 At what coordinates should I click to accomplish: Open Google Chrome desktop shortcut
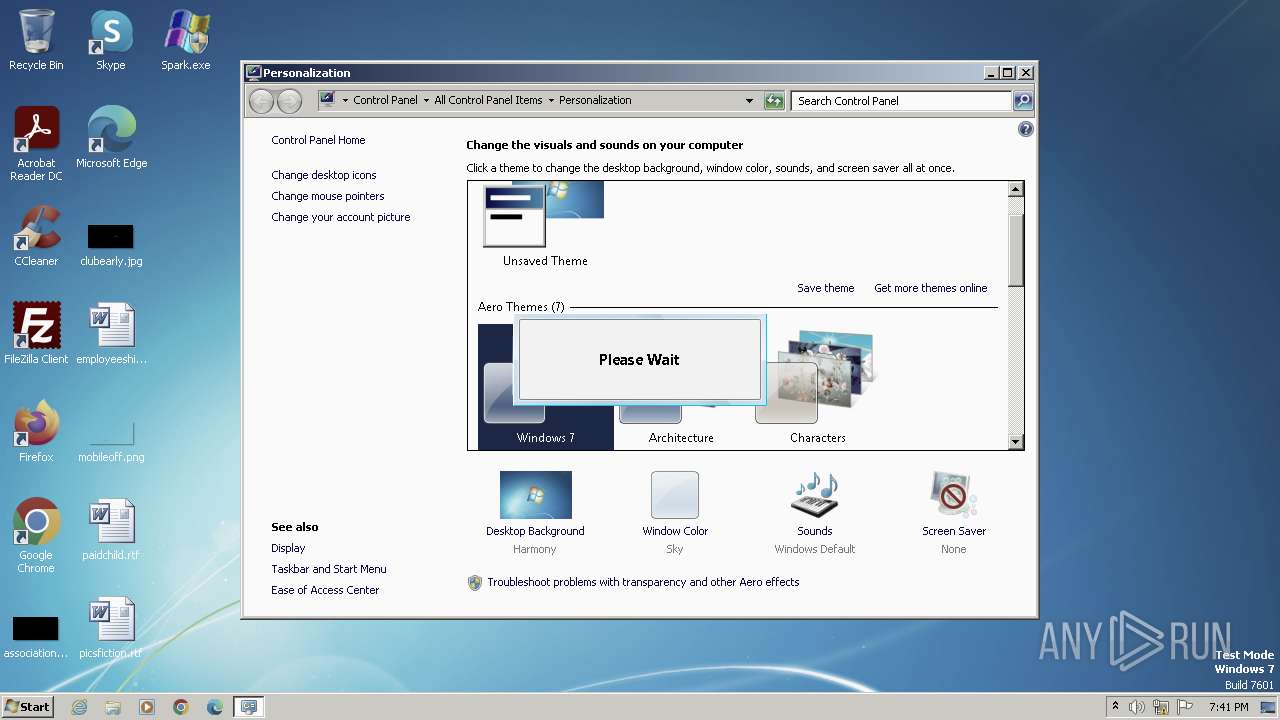pyautogui.click(x=36, y=536)
